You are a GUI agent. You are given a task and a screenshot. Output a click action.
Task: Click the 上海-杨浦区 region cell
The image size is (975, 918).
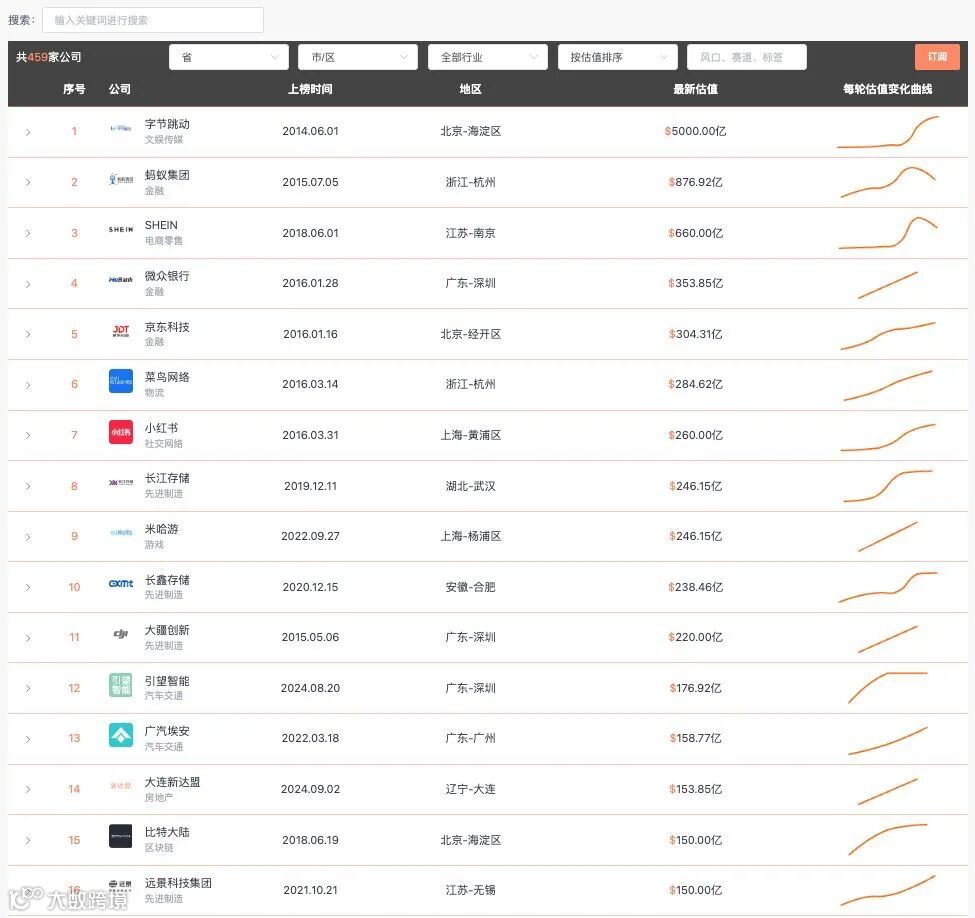[x=470, y=536]
